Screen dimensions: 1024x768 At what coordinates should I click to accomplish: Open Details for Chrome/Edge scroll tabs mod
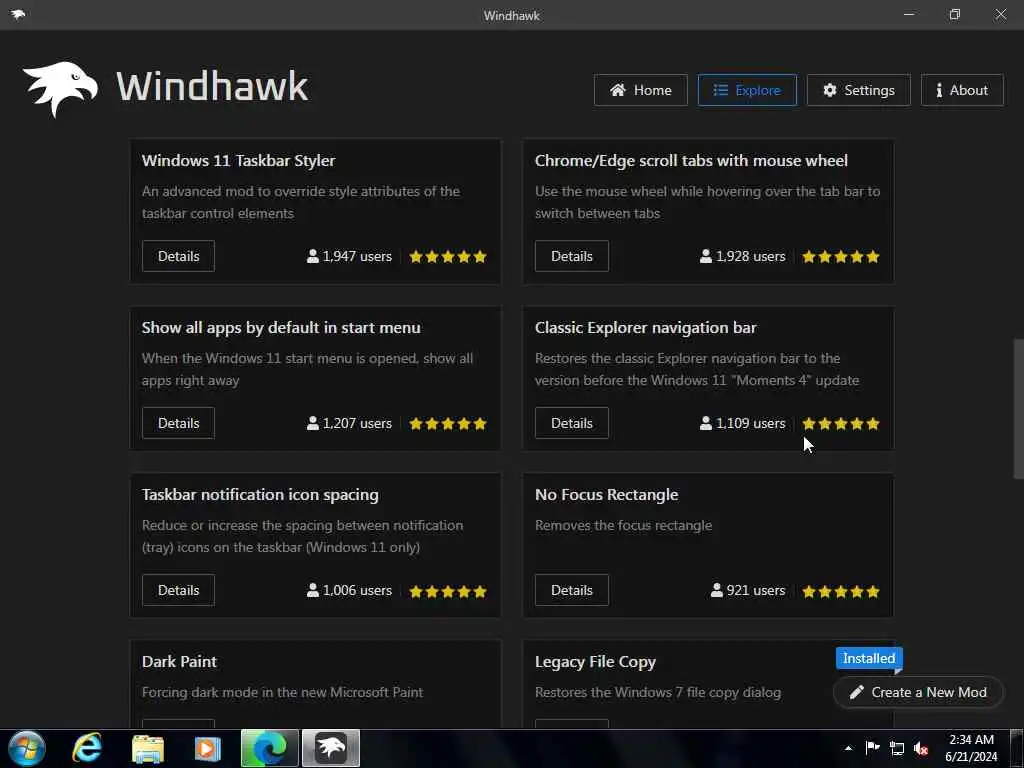pos(571,256)
